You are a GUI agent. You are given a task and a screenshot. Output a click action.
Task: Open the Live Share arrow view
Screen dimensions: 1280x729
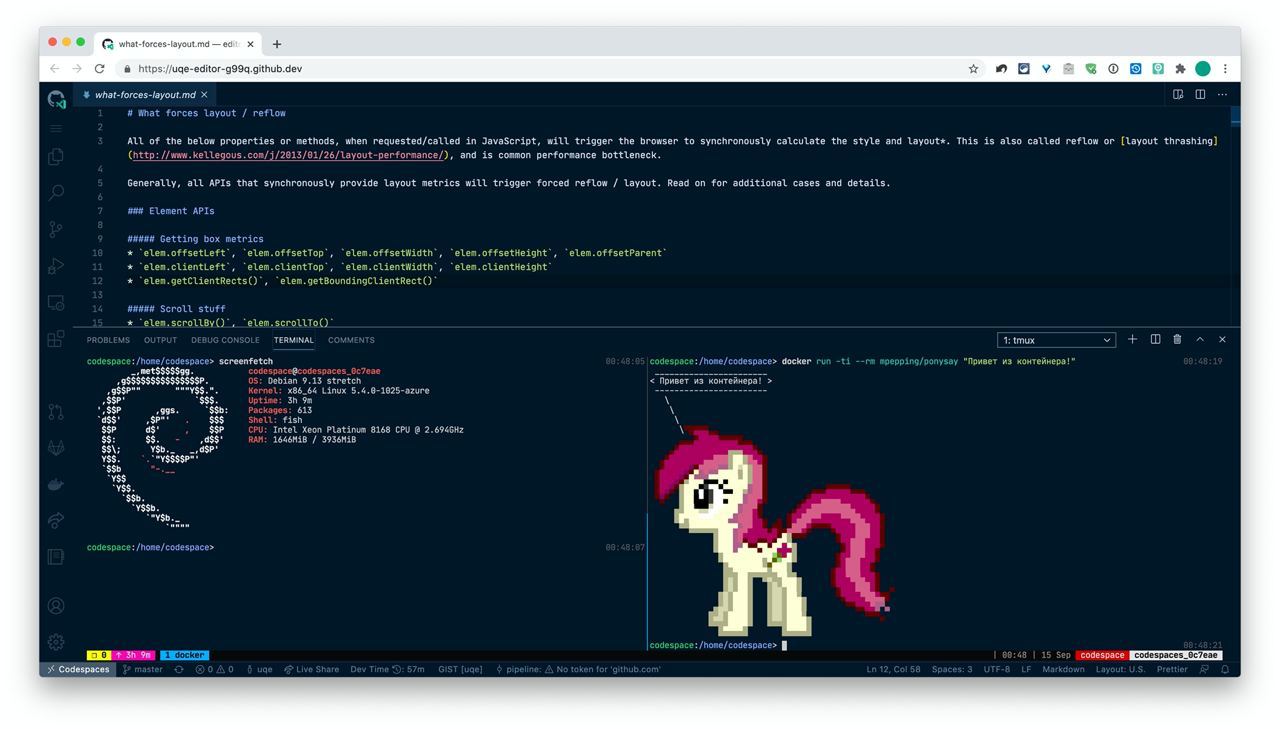[x=56, y=520]
